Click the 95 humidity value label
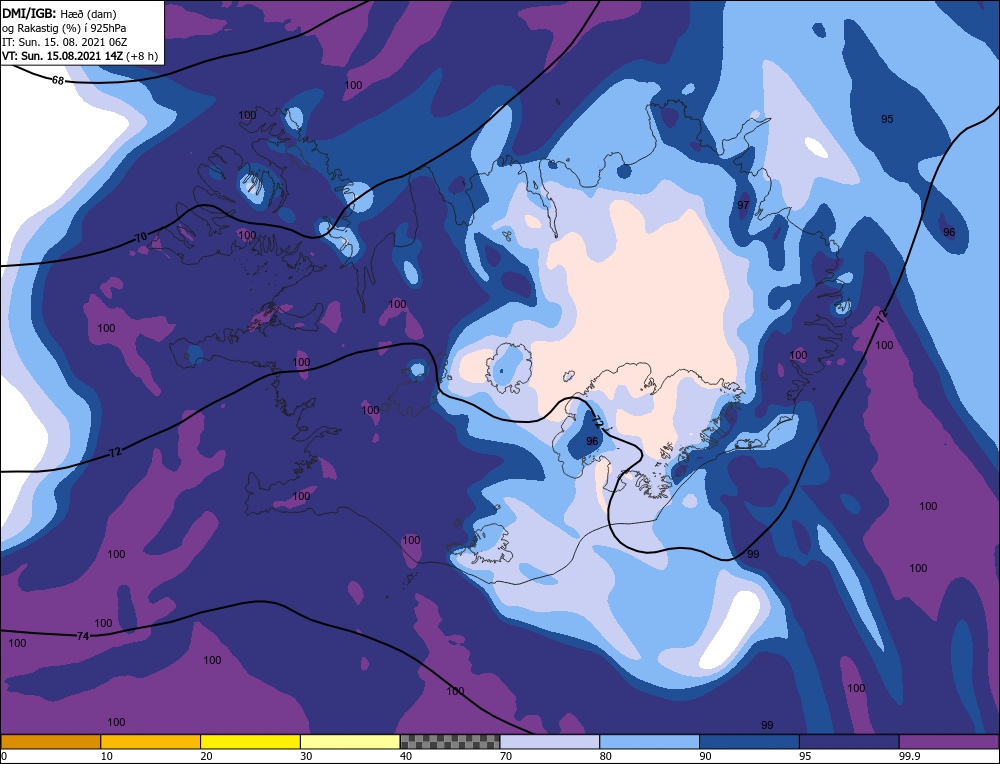Viewport: 1000px width, 764px height. 887,119
